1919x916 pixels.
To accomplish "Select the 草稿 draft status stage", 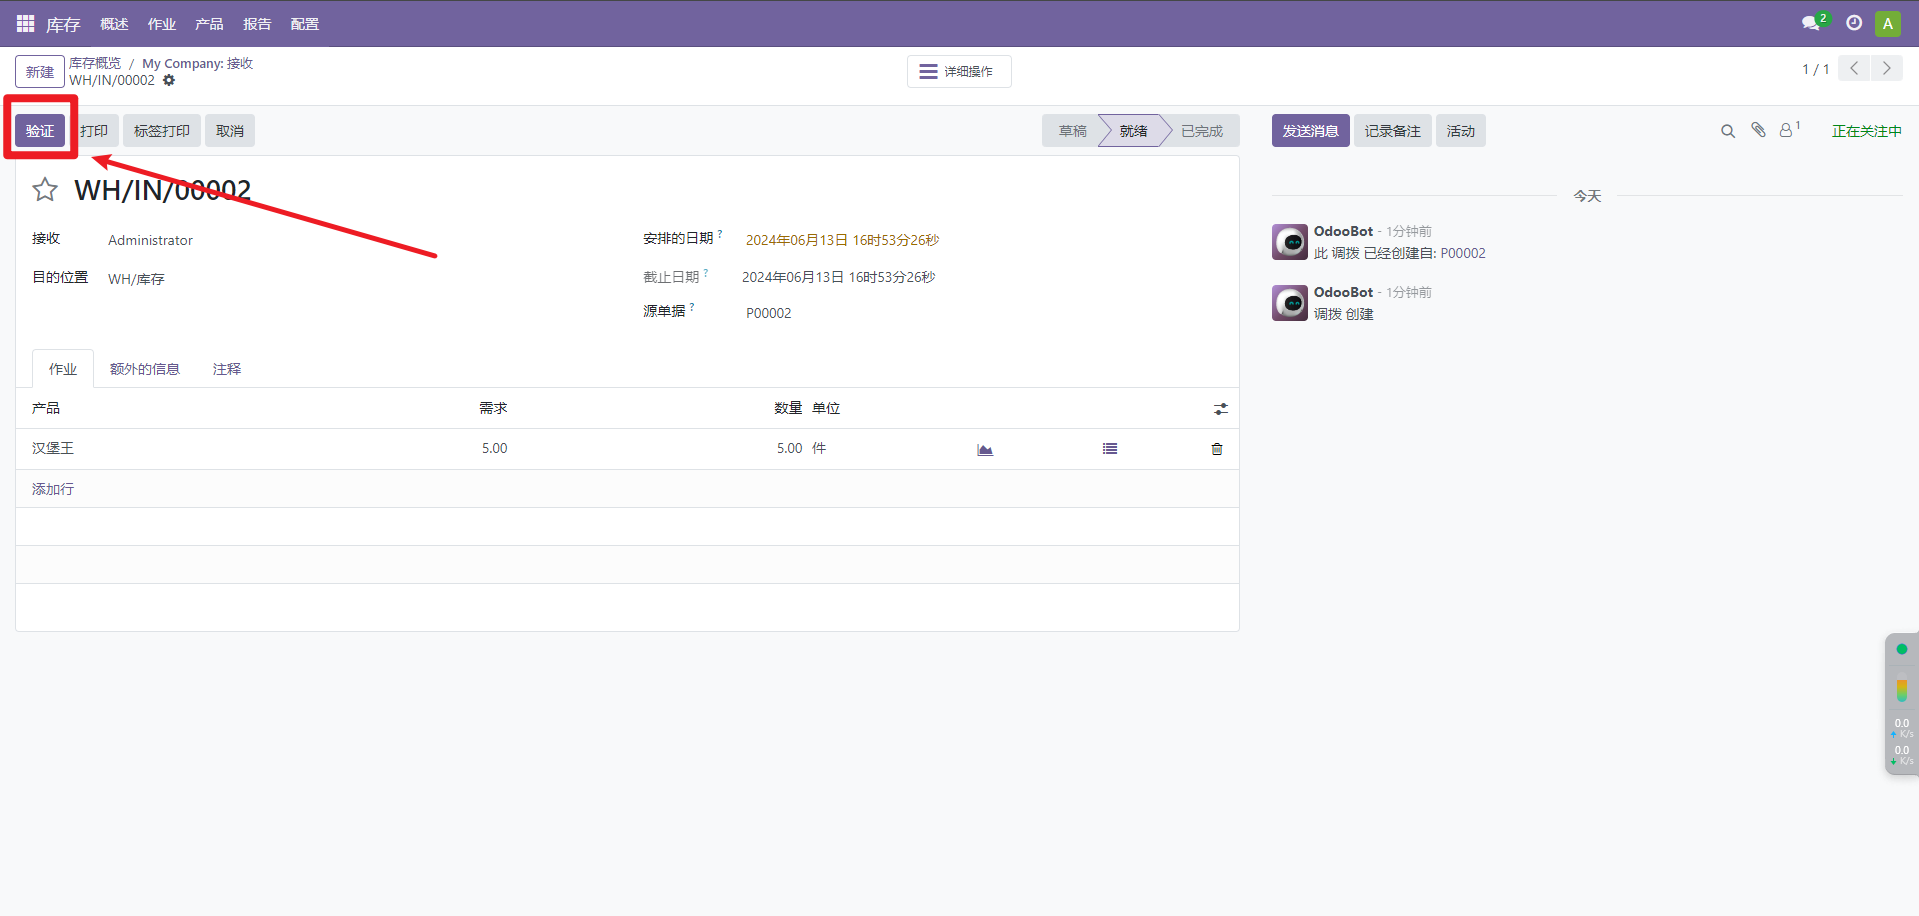I will 1072,131.
